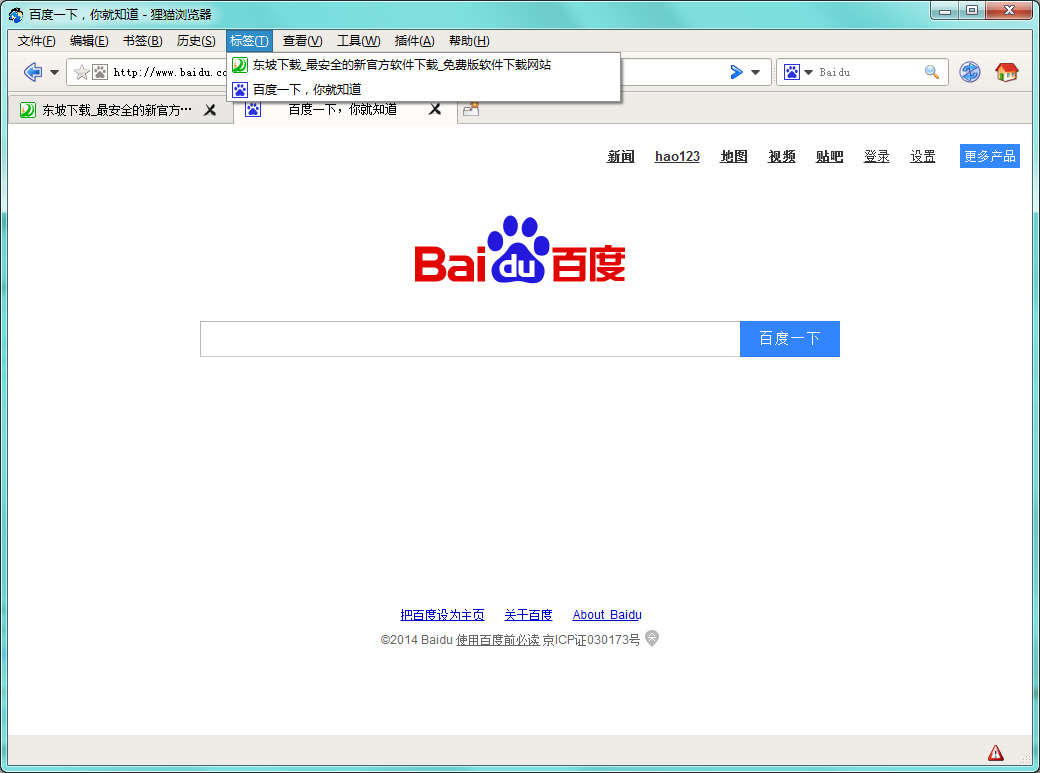
Task: Click the green favicon on 东坡下载 tab
Action: click(x=28, y=110)
